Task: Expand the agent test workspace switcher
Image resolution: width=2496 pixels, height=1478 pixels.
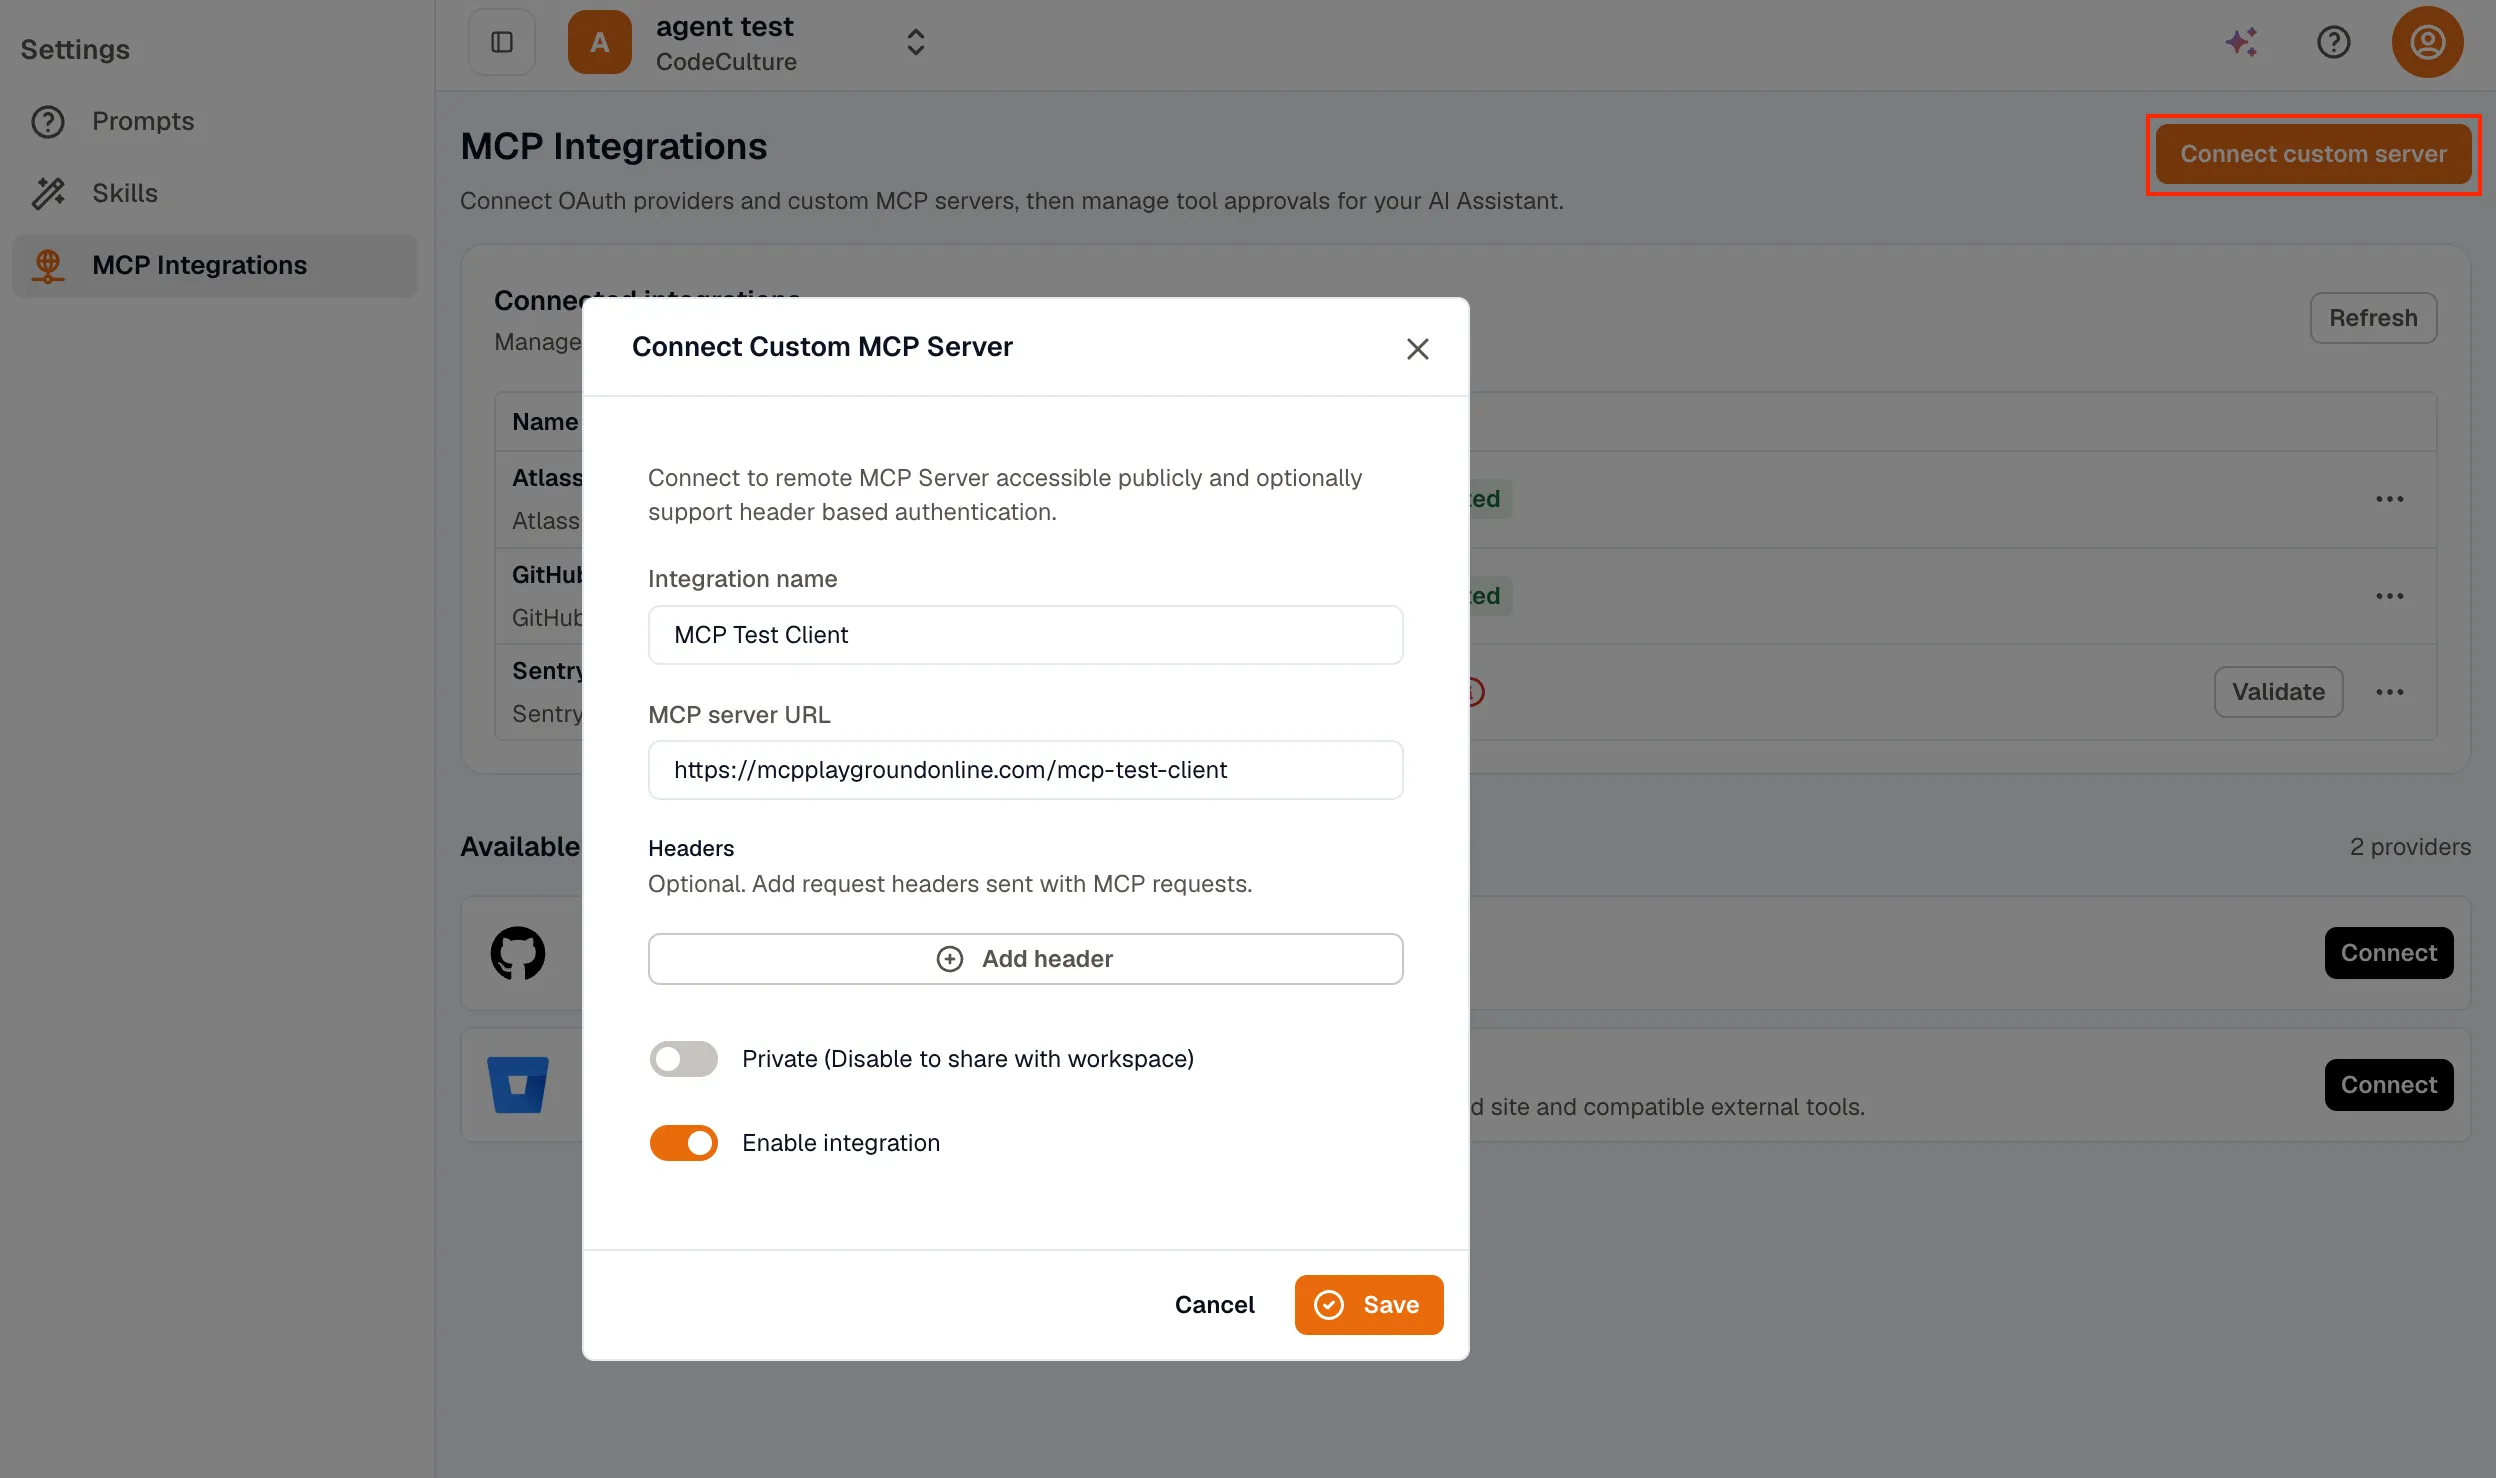Action: coord(915,42)
